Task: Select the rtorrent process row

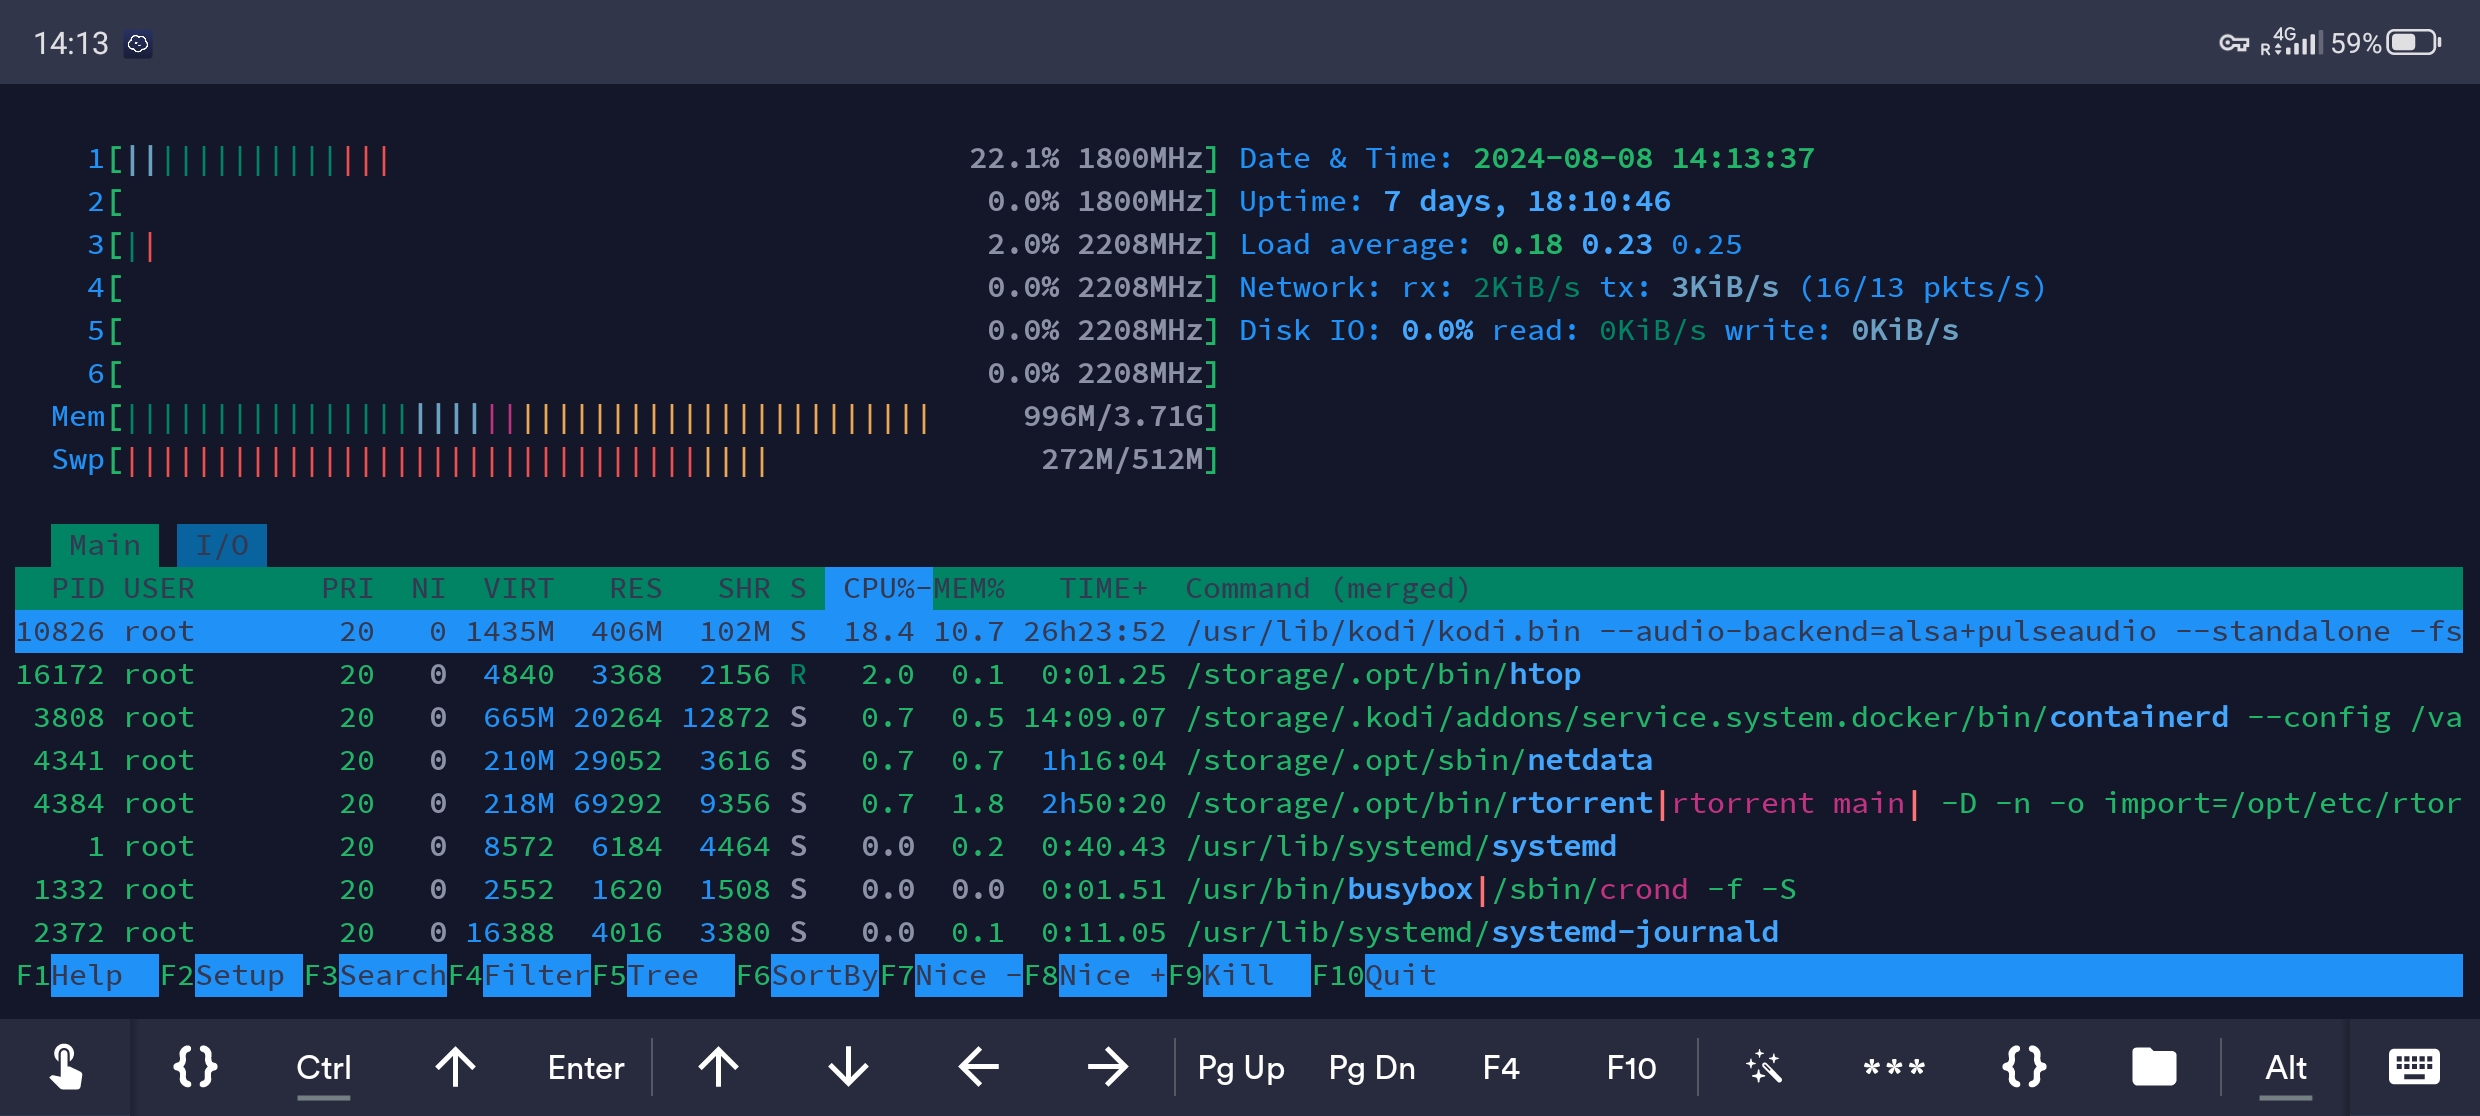Action: [1239, 803]
